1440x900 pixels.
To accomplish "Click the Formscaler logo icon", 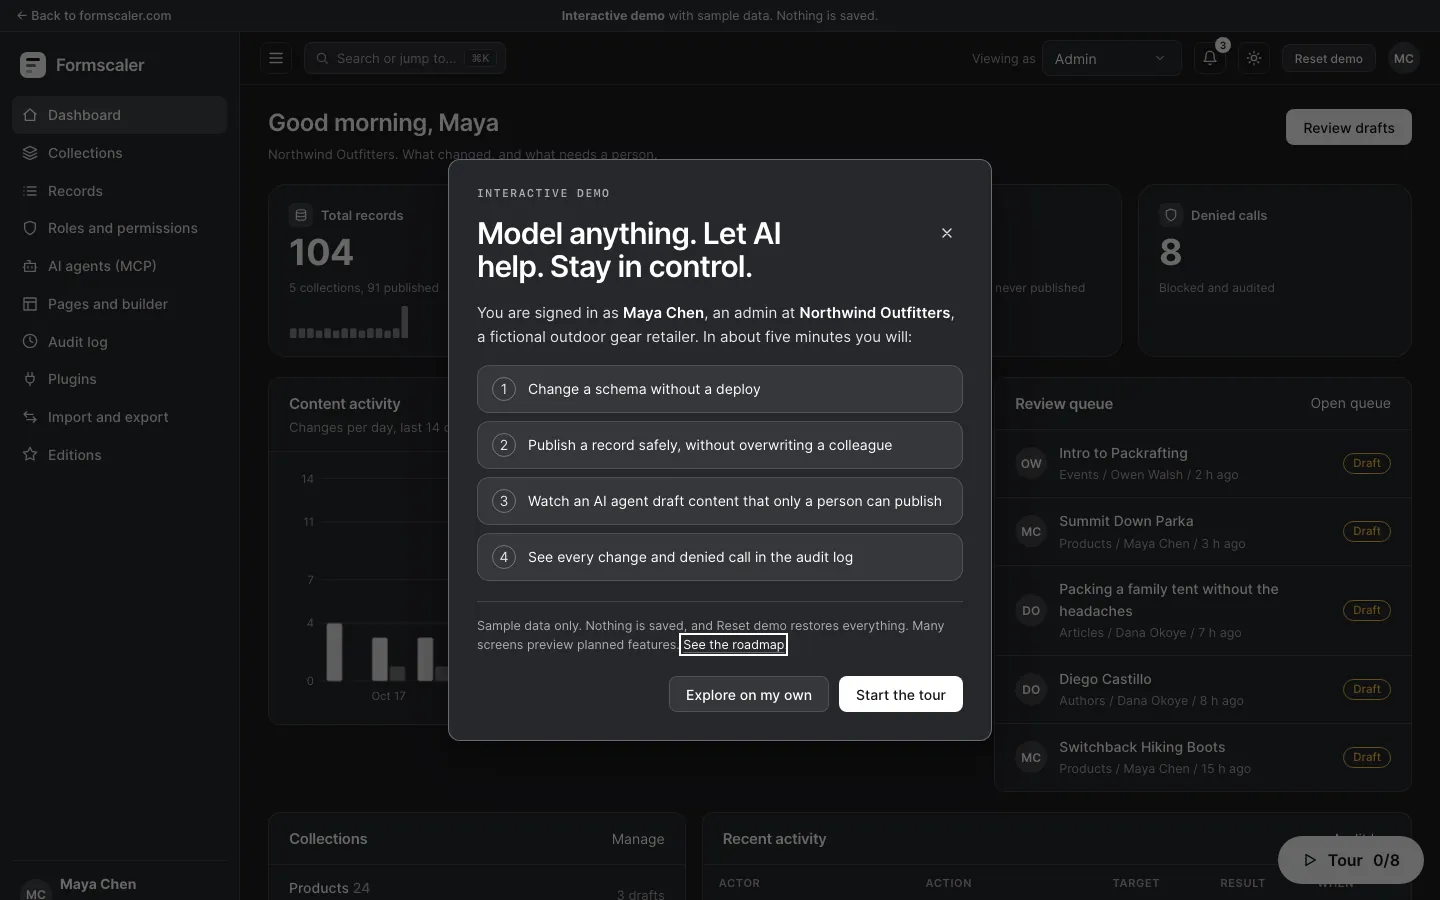I will pos(32,65).
